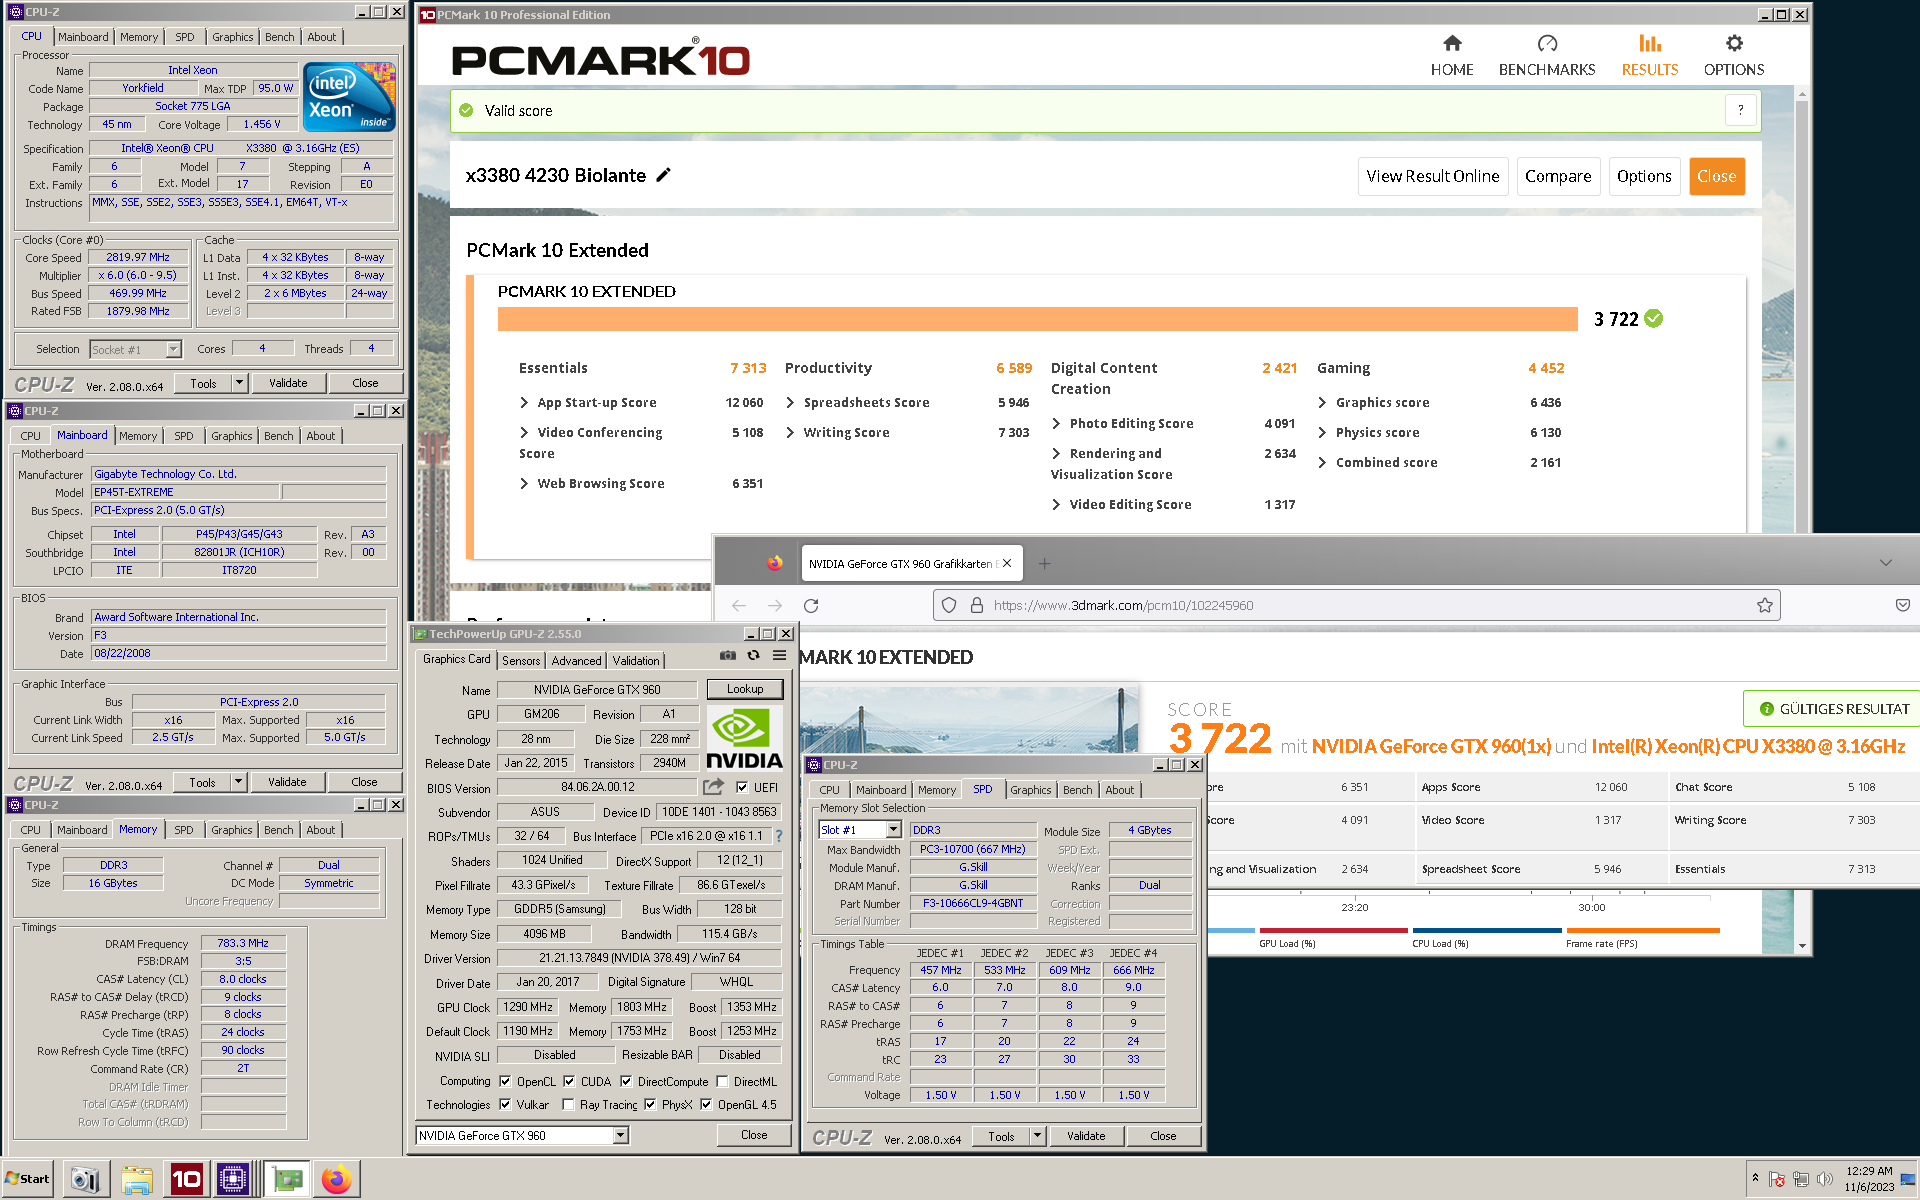Toggle Vulkan checkbox

[505, 1104]
